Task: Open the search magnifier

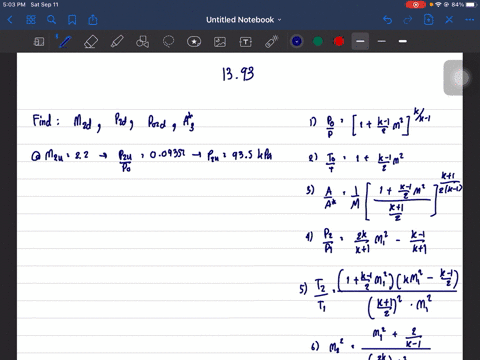Action: pyautogui.click(x=51, y=20)
